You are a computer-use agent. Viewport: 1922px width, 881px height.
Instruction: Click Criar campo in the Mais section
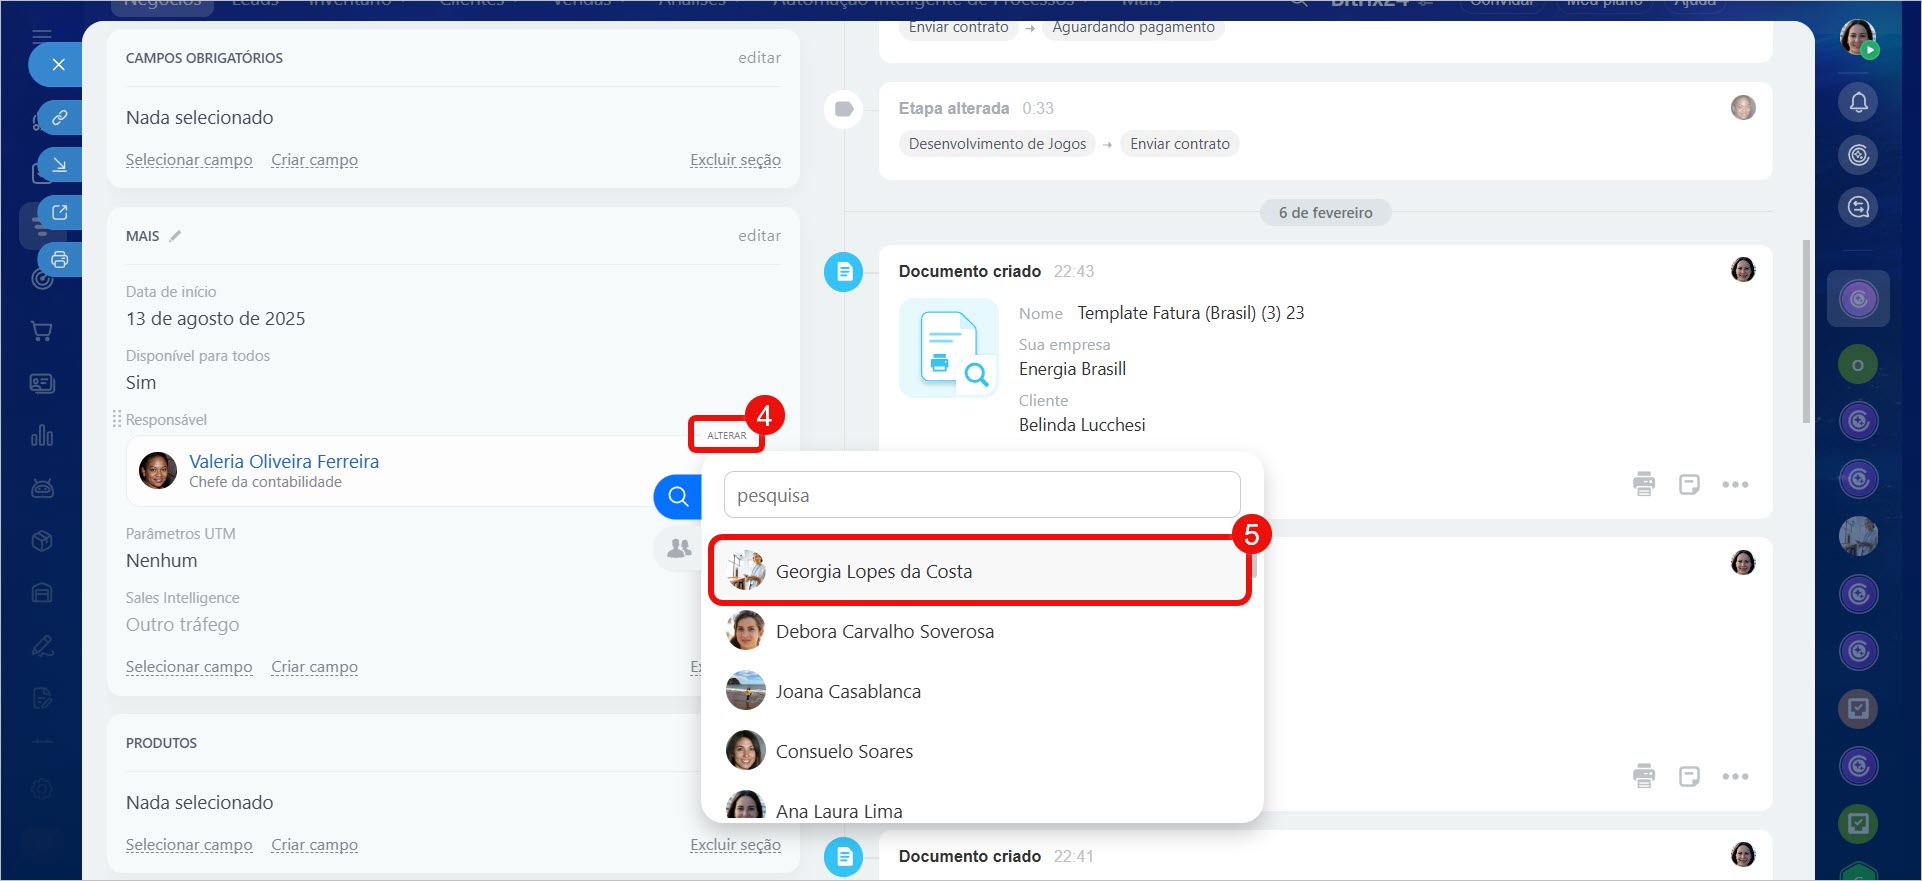point(314,667)
